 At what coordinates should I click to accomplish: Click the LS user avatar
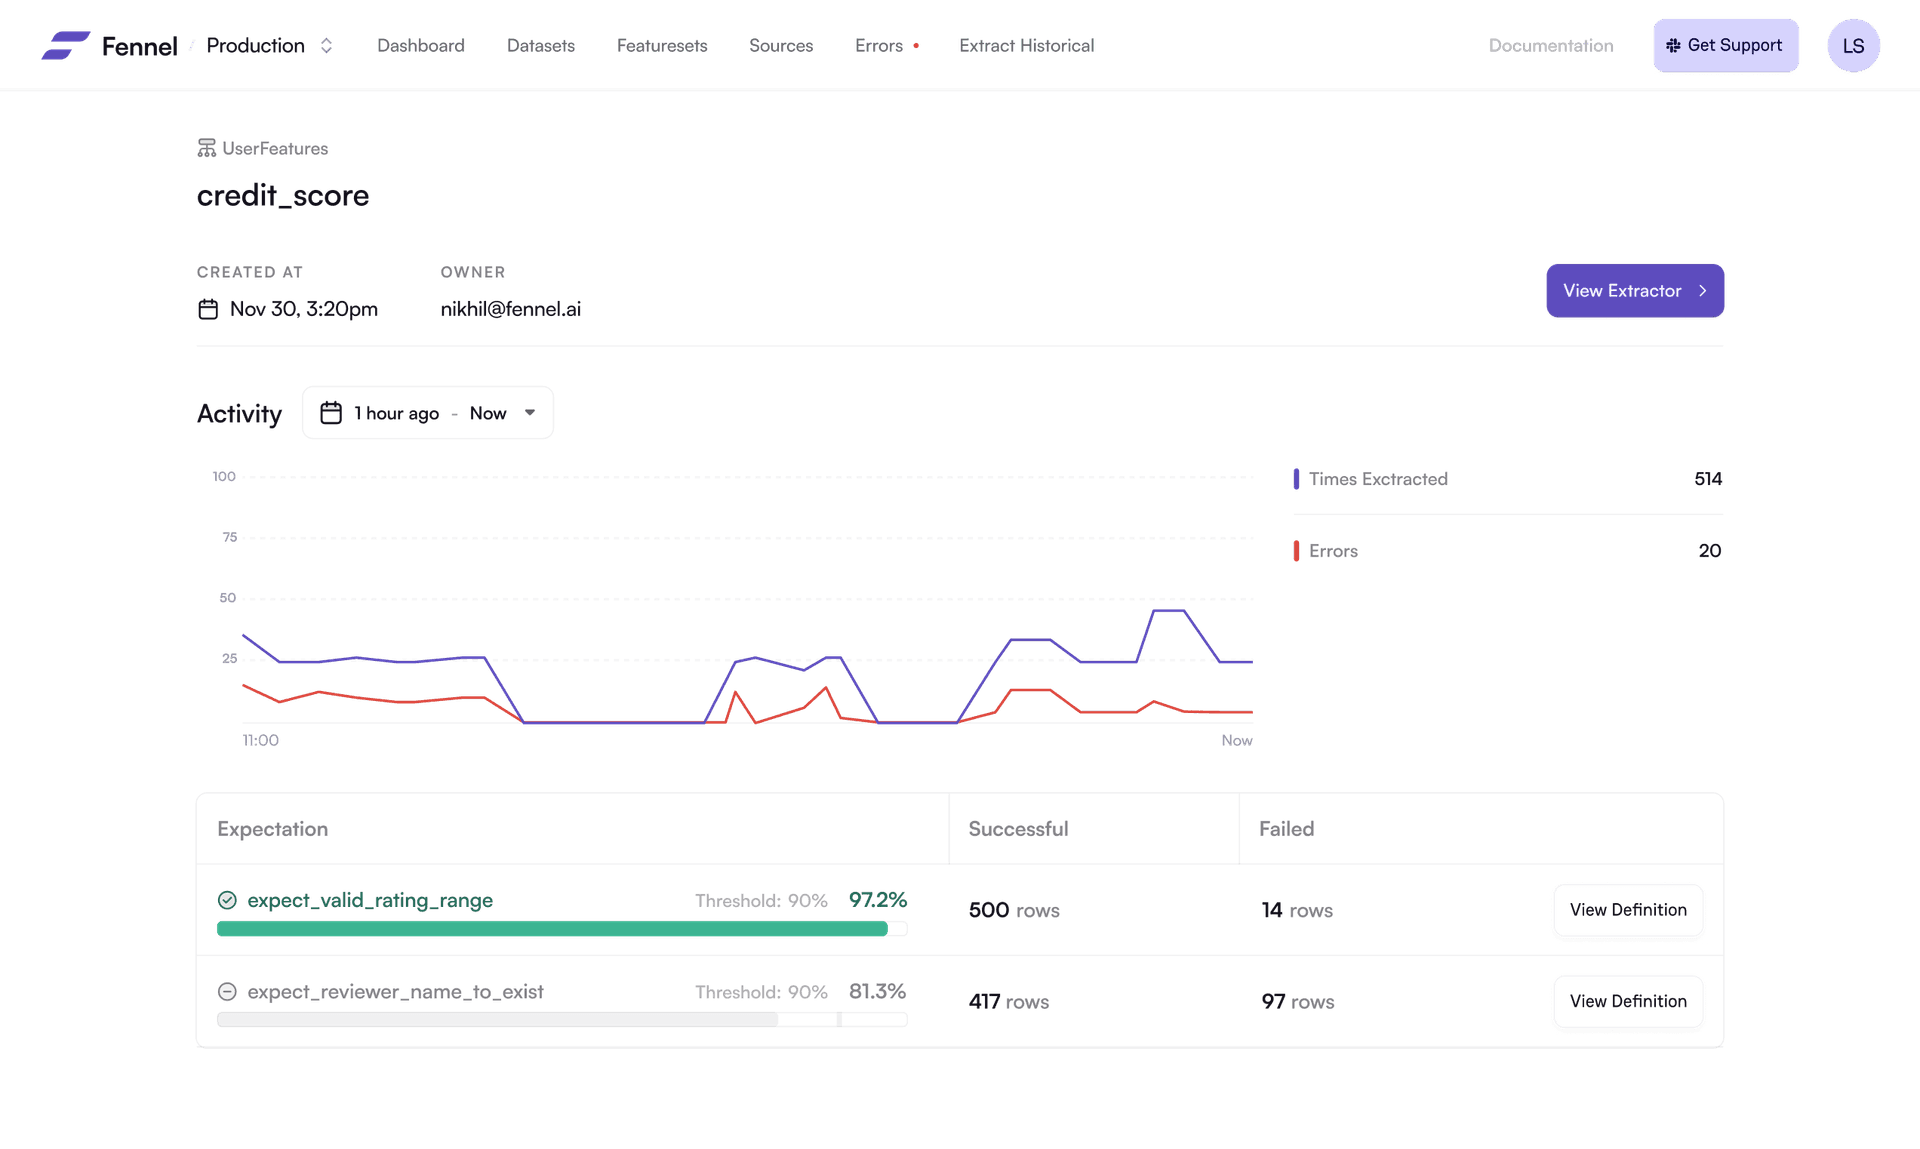(x=1853, y=45)
